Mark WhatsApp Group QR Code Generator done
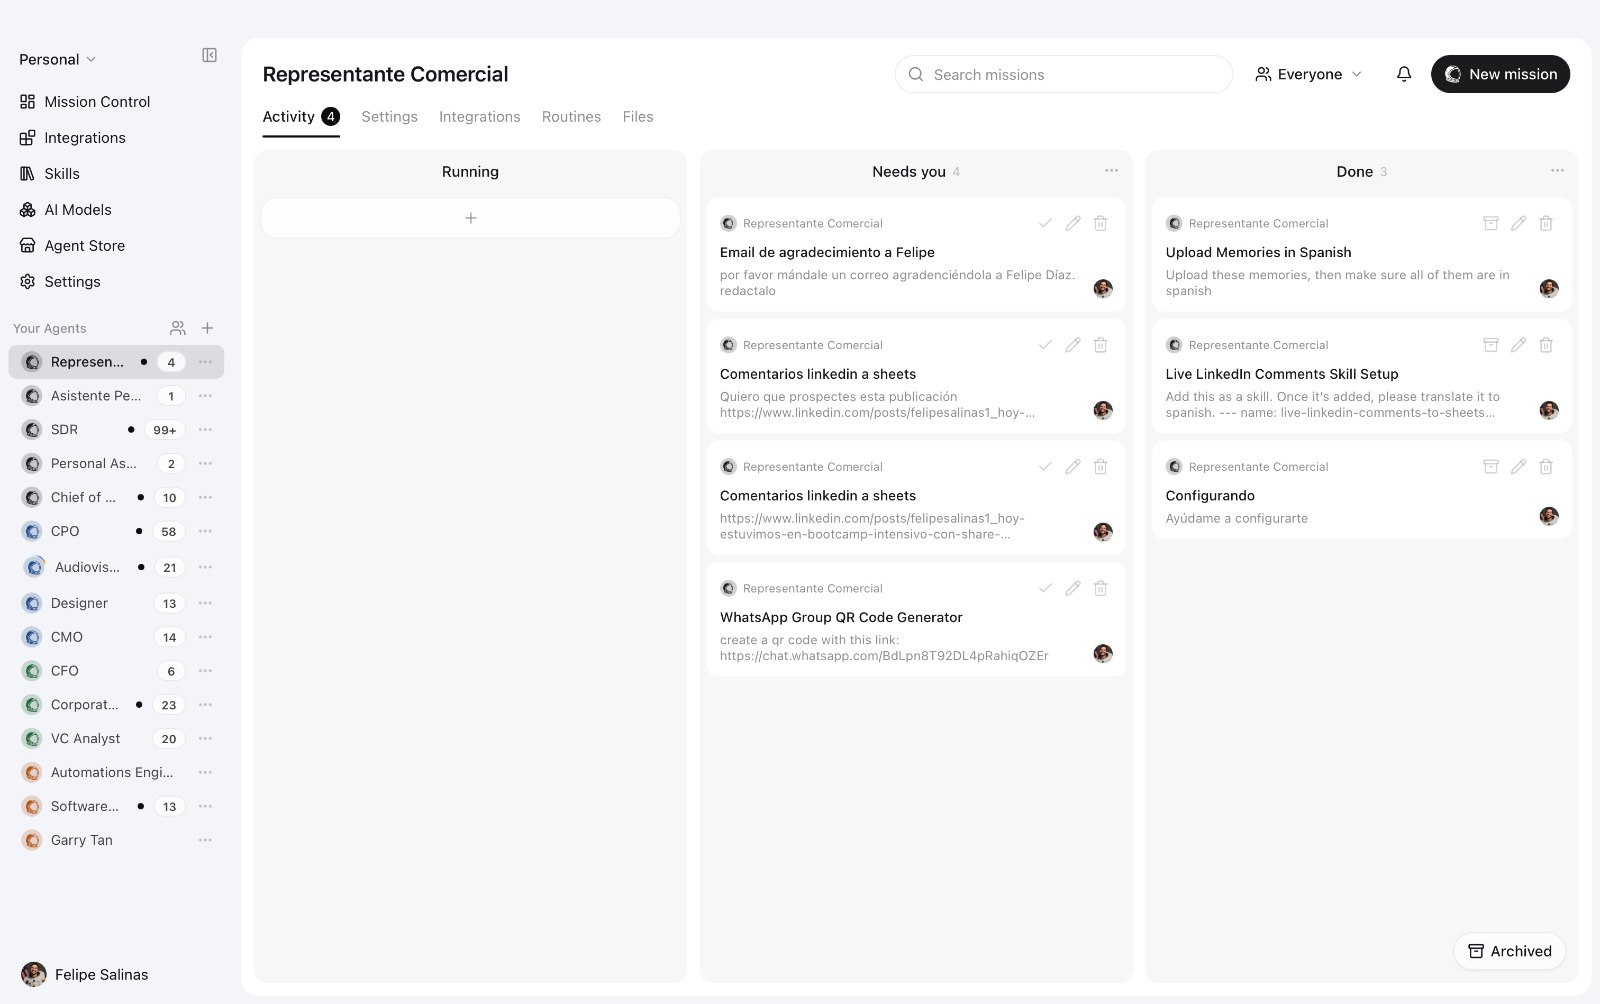This screenshot has width=1600, height=1004. pyautogui.click(x=1045, y=588)
